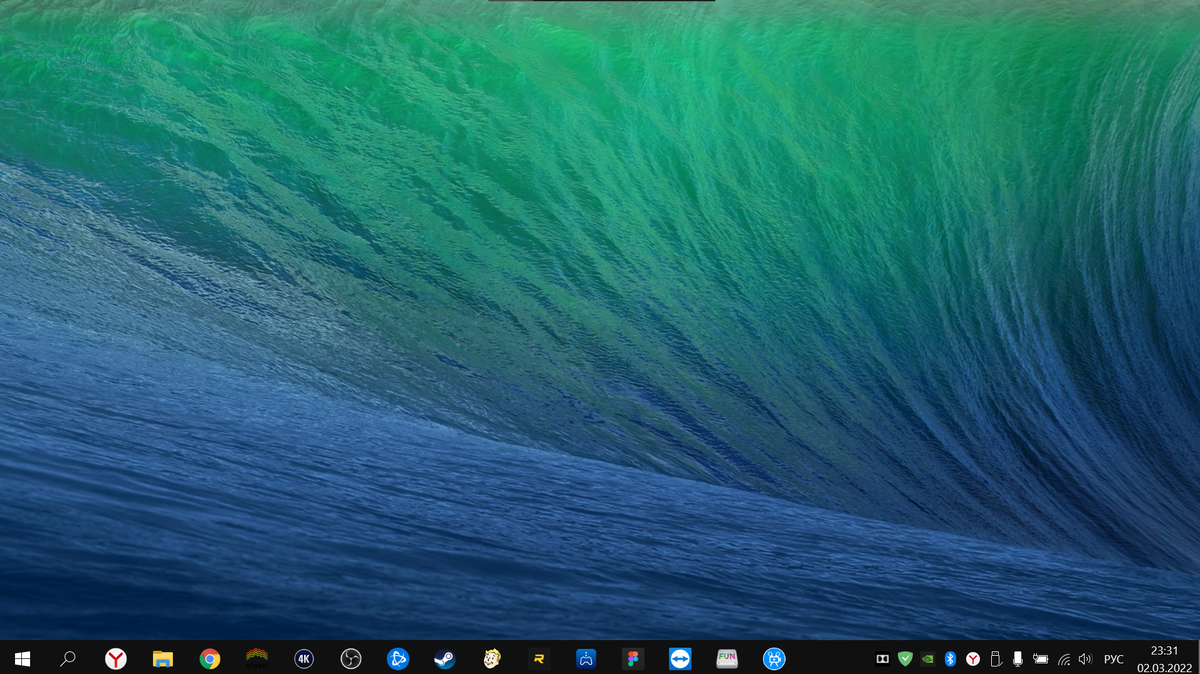Screen dimensions: 1200x674
Task: Launch OBS Studio from taskbar
Action: (351, 659)
